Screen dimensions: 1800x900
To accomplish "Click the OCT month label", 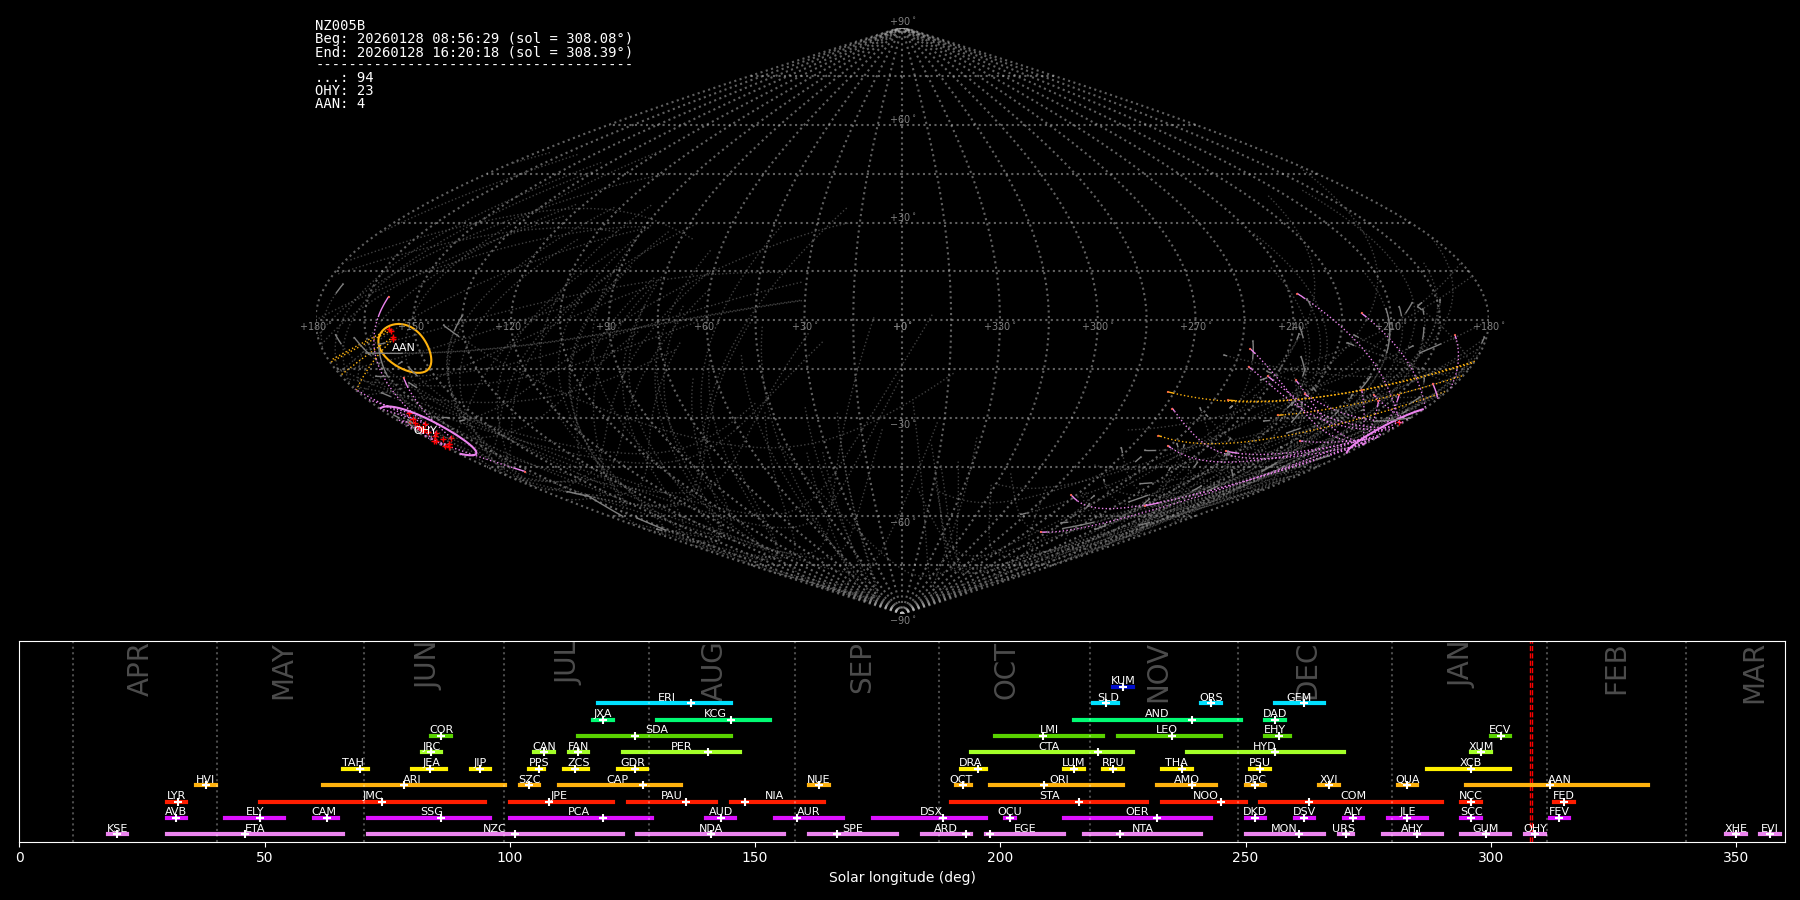I will click(x=1006, y=673).
